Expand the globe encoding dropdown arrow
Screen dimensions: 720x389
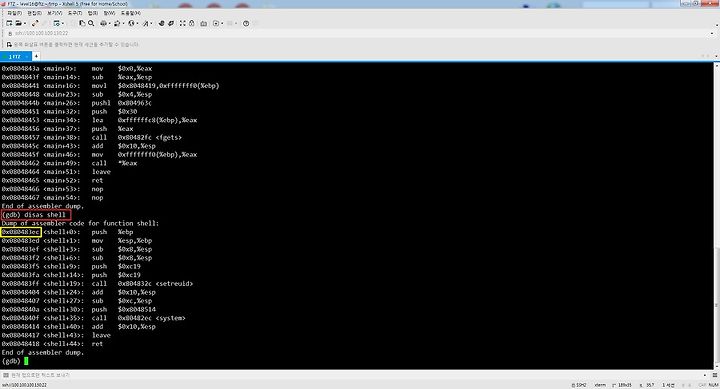(137, 23)
